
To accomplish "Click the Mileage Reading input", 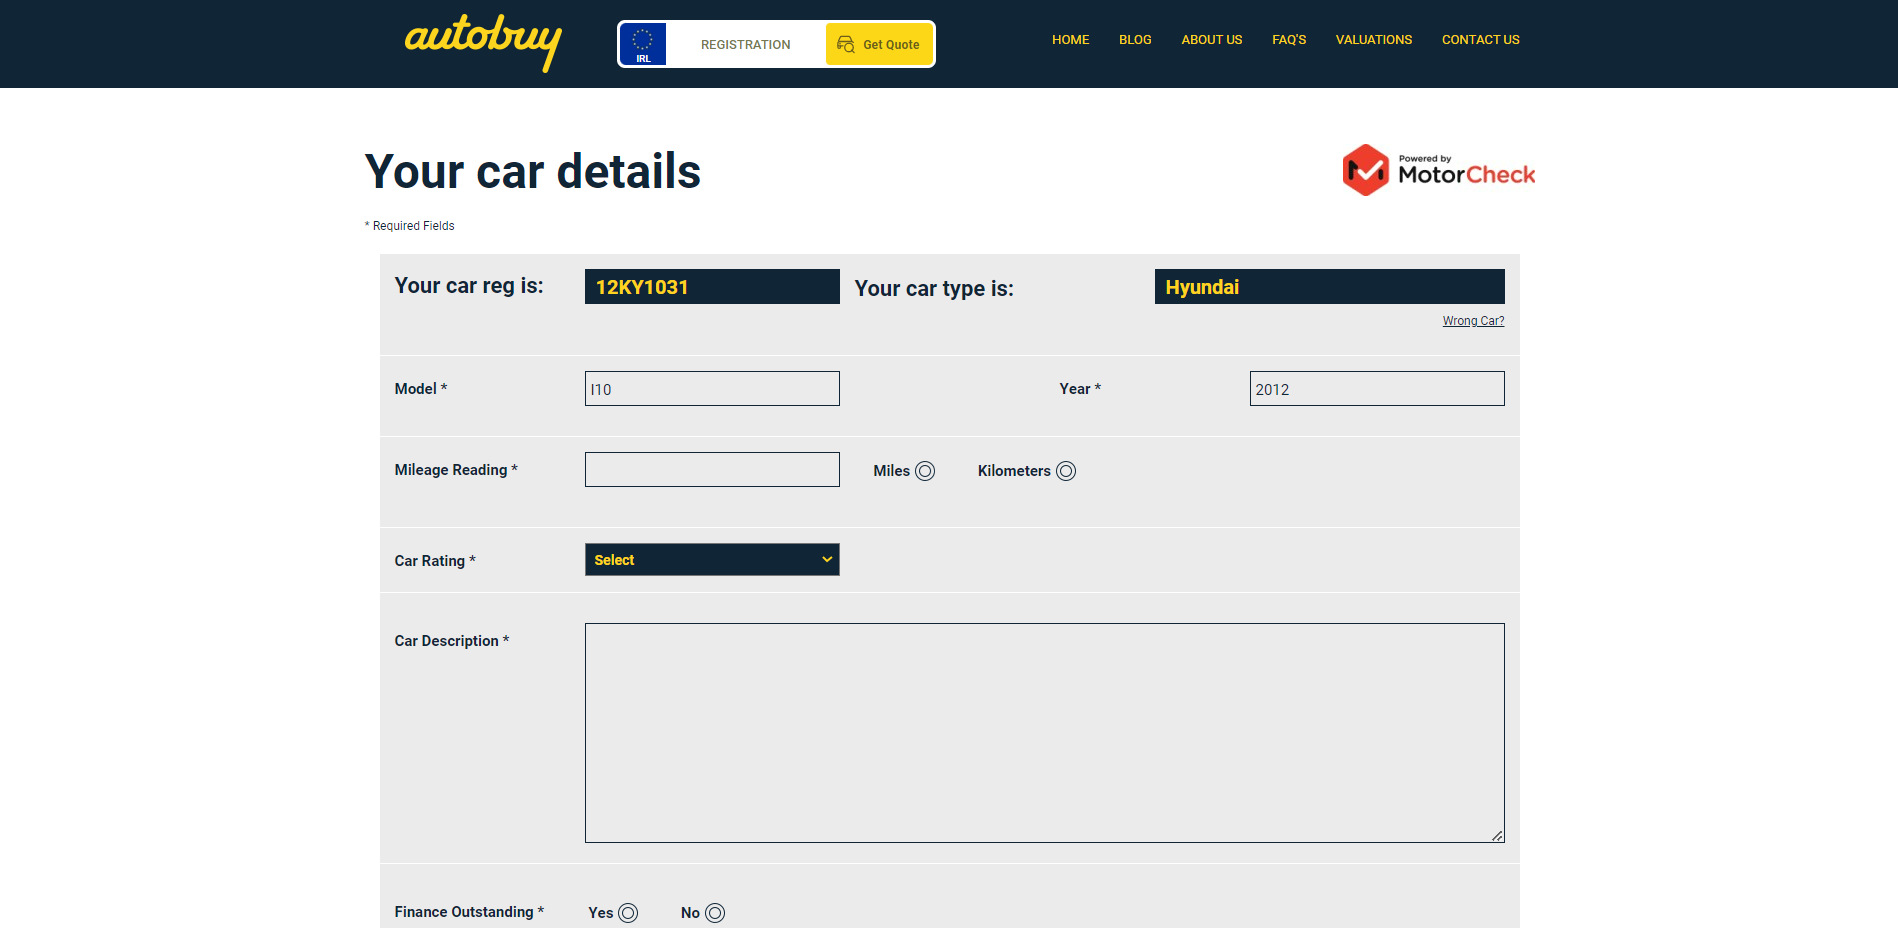I will tap(712, 470).
